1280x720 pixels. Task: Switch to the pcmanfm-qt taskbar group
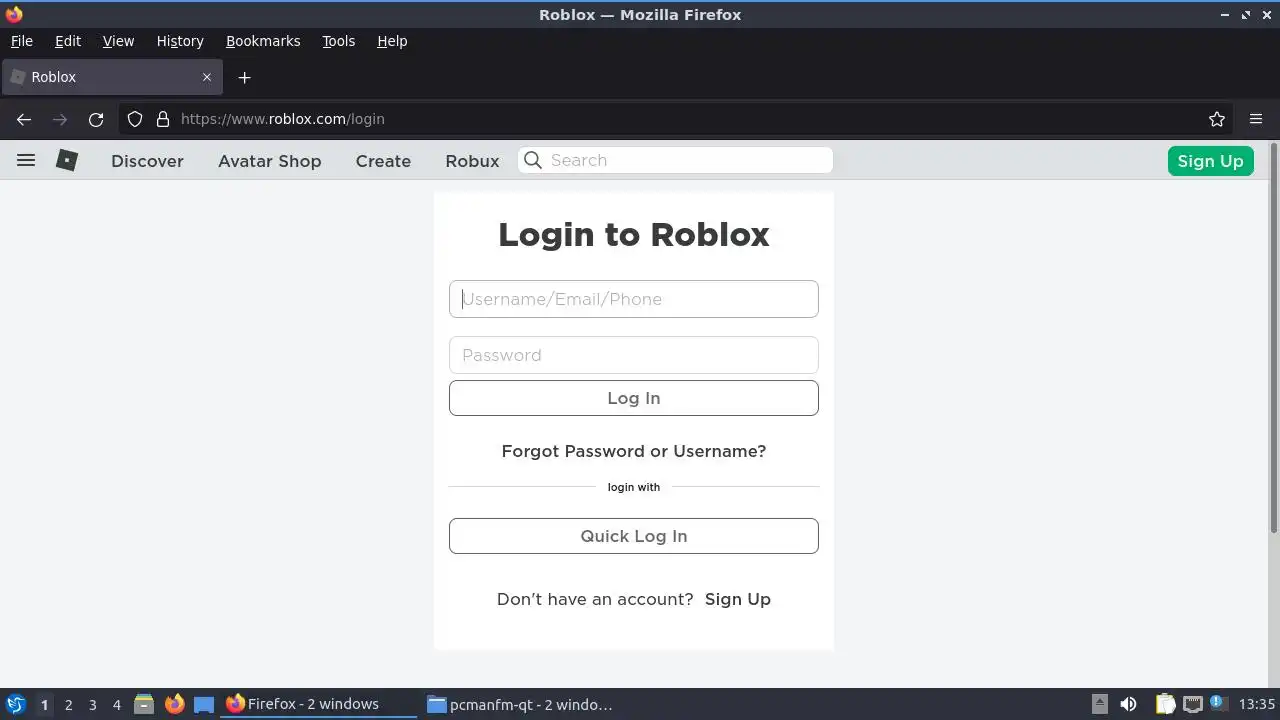point(520,704)
